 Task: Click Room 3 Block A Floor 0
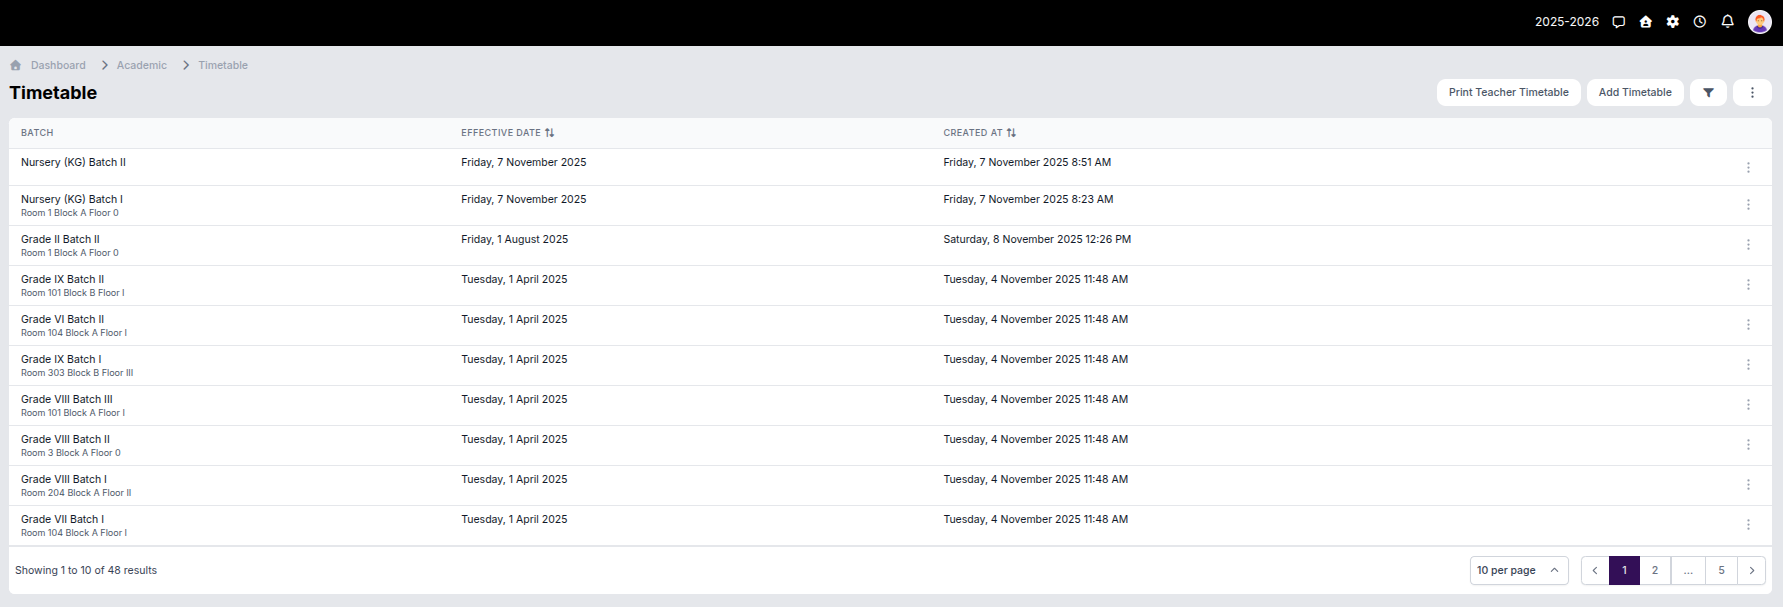point(71,453)
